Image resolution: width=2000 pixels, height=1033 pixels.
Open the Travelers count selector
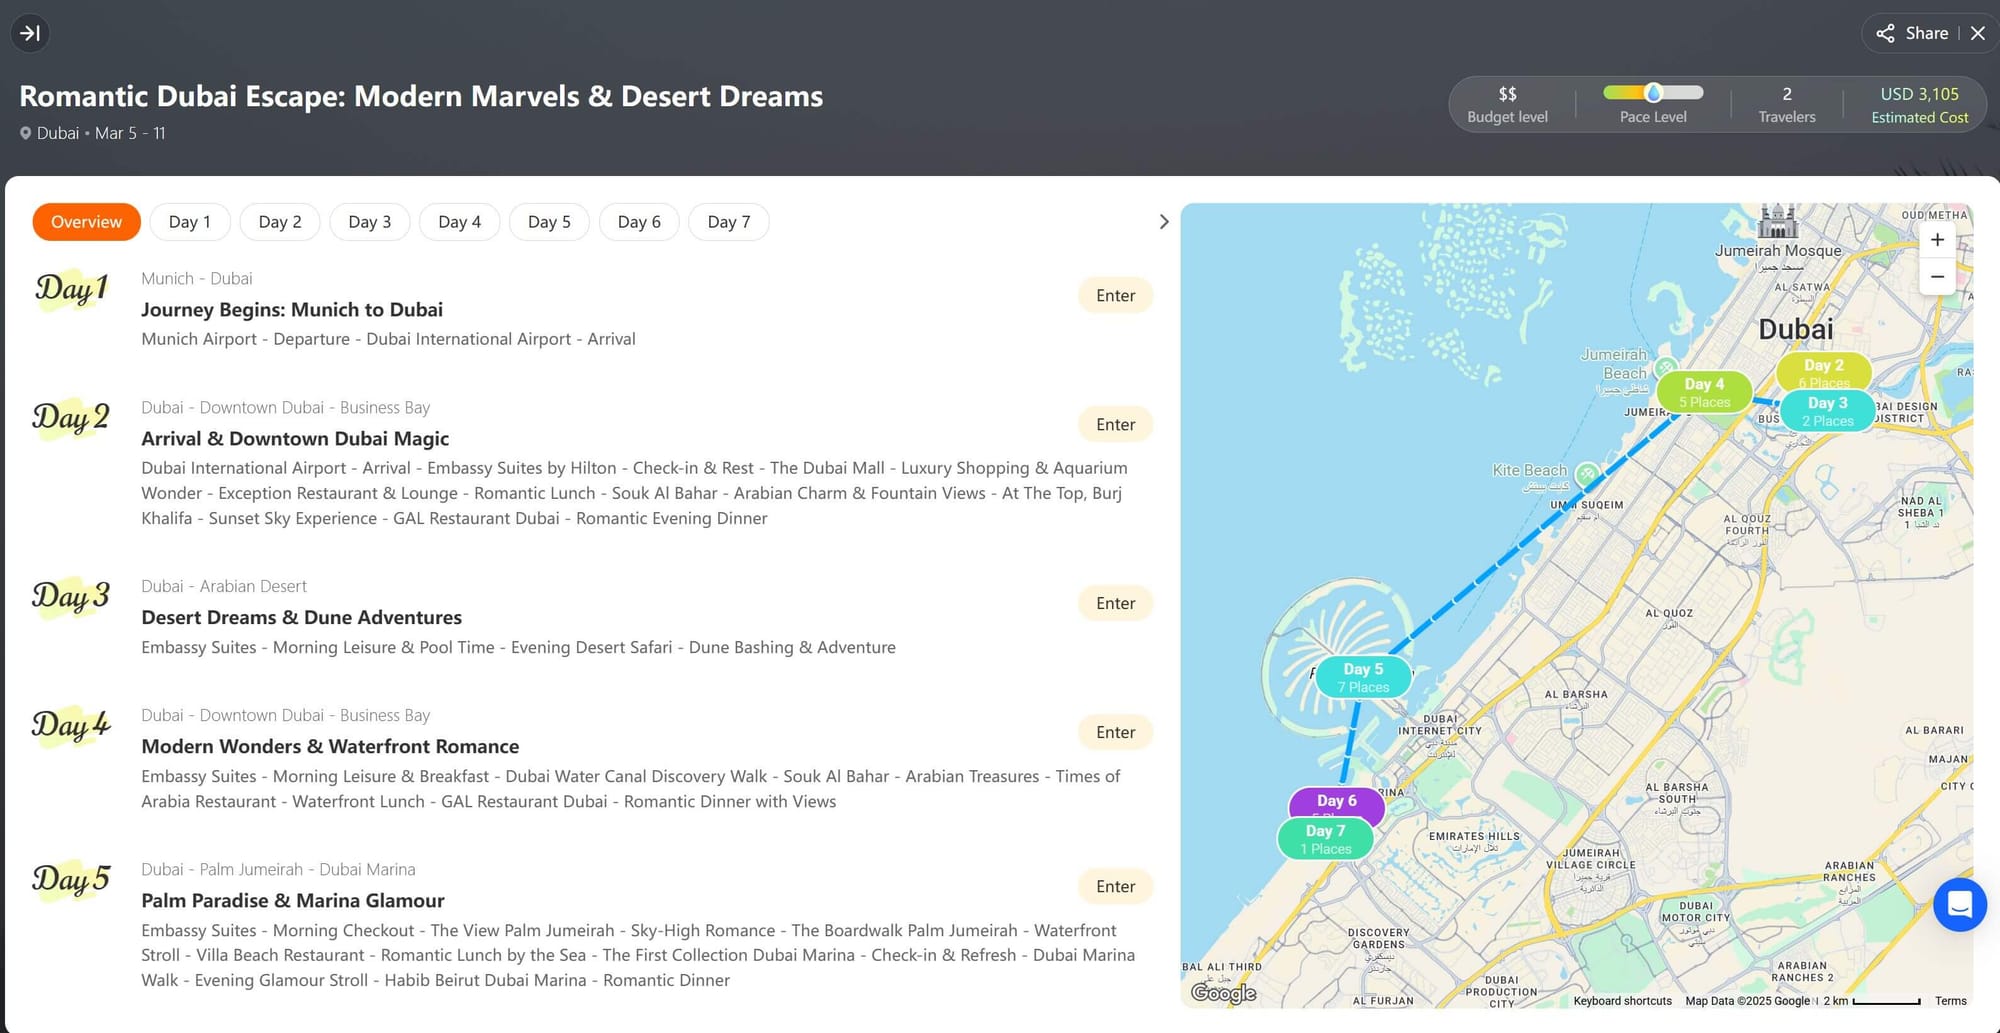pos(1786,104)
